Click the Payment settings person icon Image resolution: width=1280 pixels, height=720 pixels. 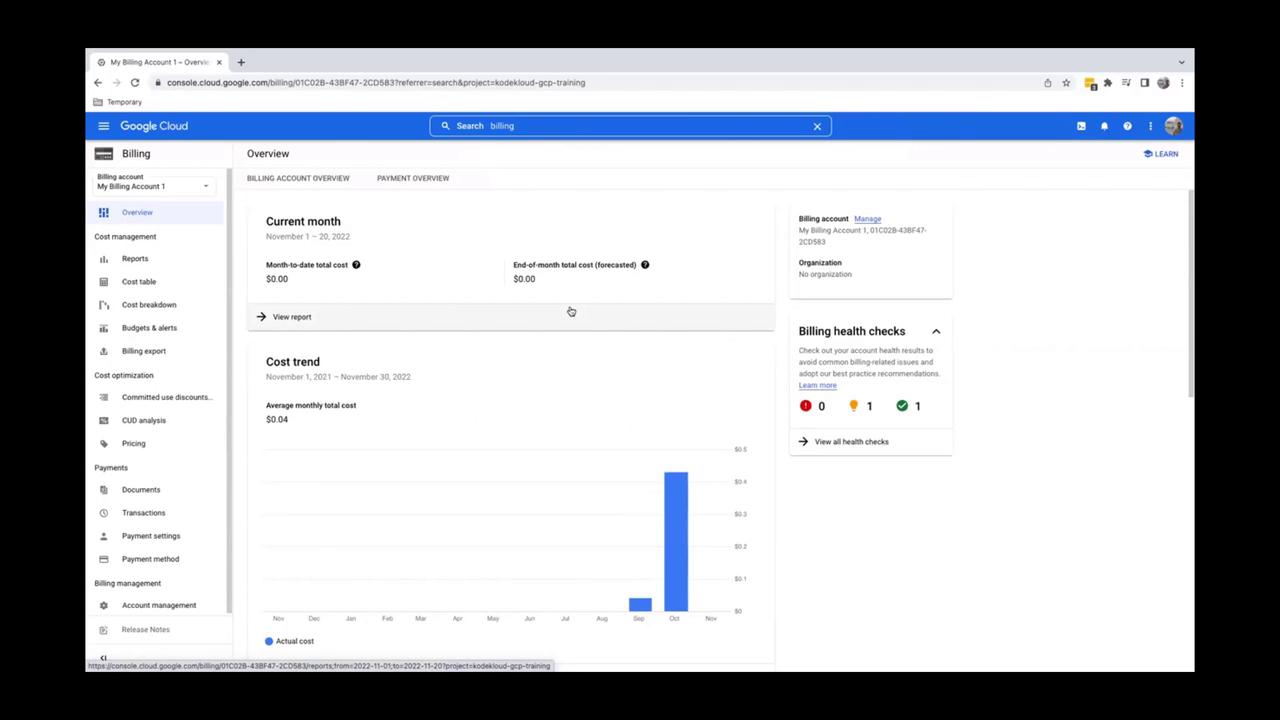tap(104, 536)
